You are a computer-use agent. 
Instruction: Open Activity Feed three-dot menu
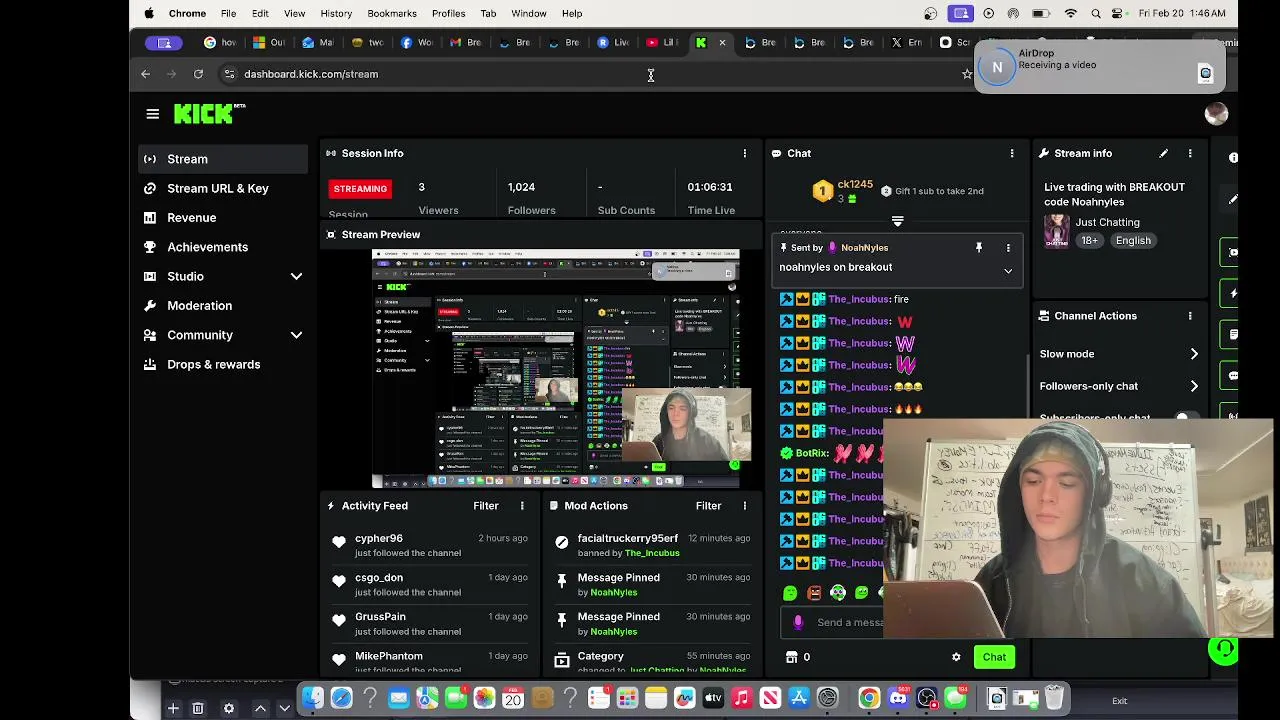pyautogui.click(x=522, y=506)
